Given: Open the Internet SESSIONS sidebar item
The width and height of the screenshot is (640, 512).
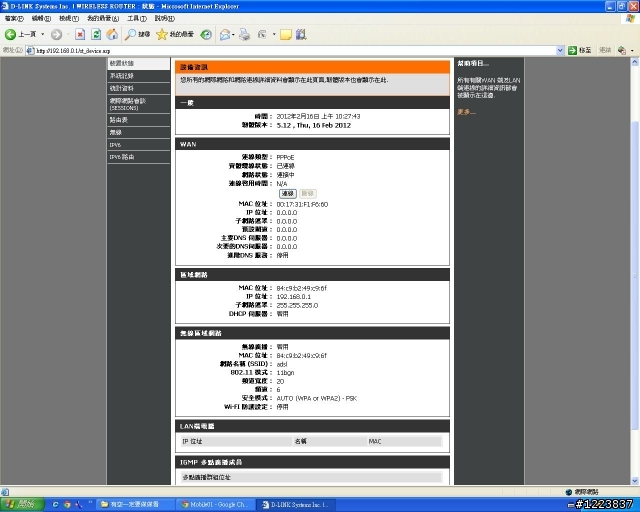Looking at the screenshot, I should pyautogui.click(x=139, y=104).
